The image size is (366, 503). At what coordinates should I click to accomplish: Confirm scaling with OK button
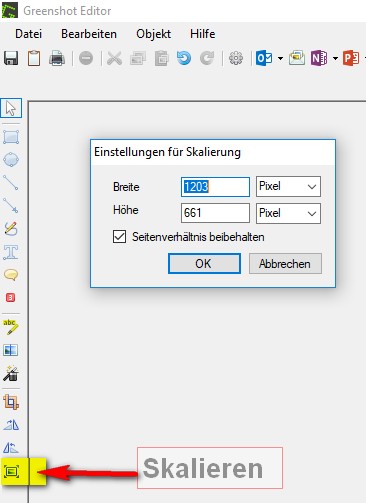pyautogui.click(x=204, y=264)
